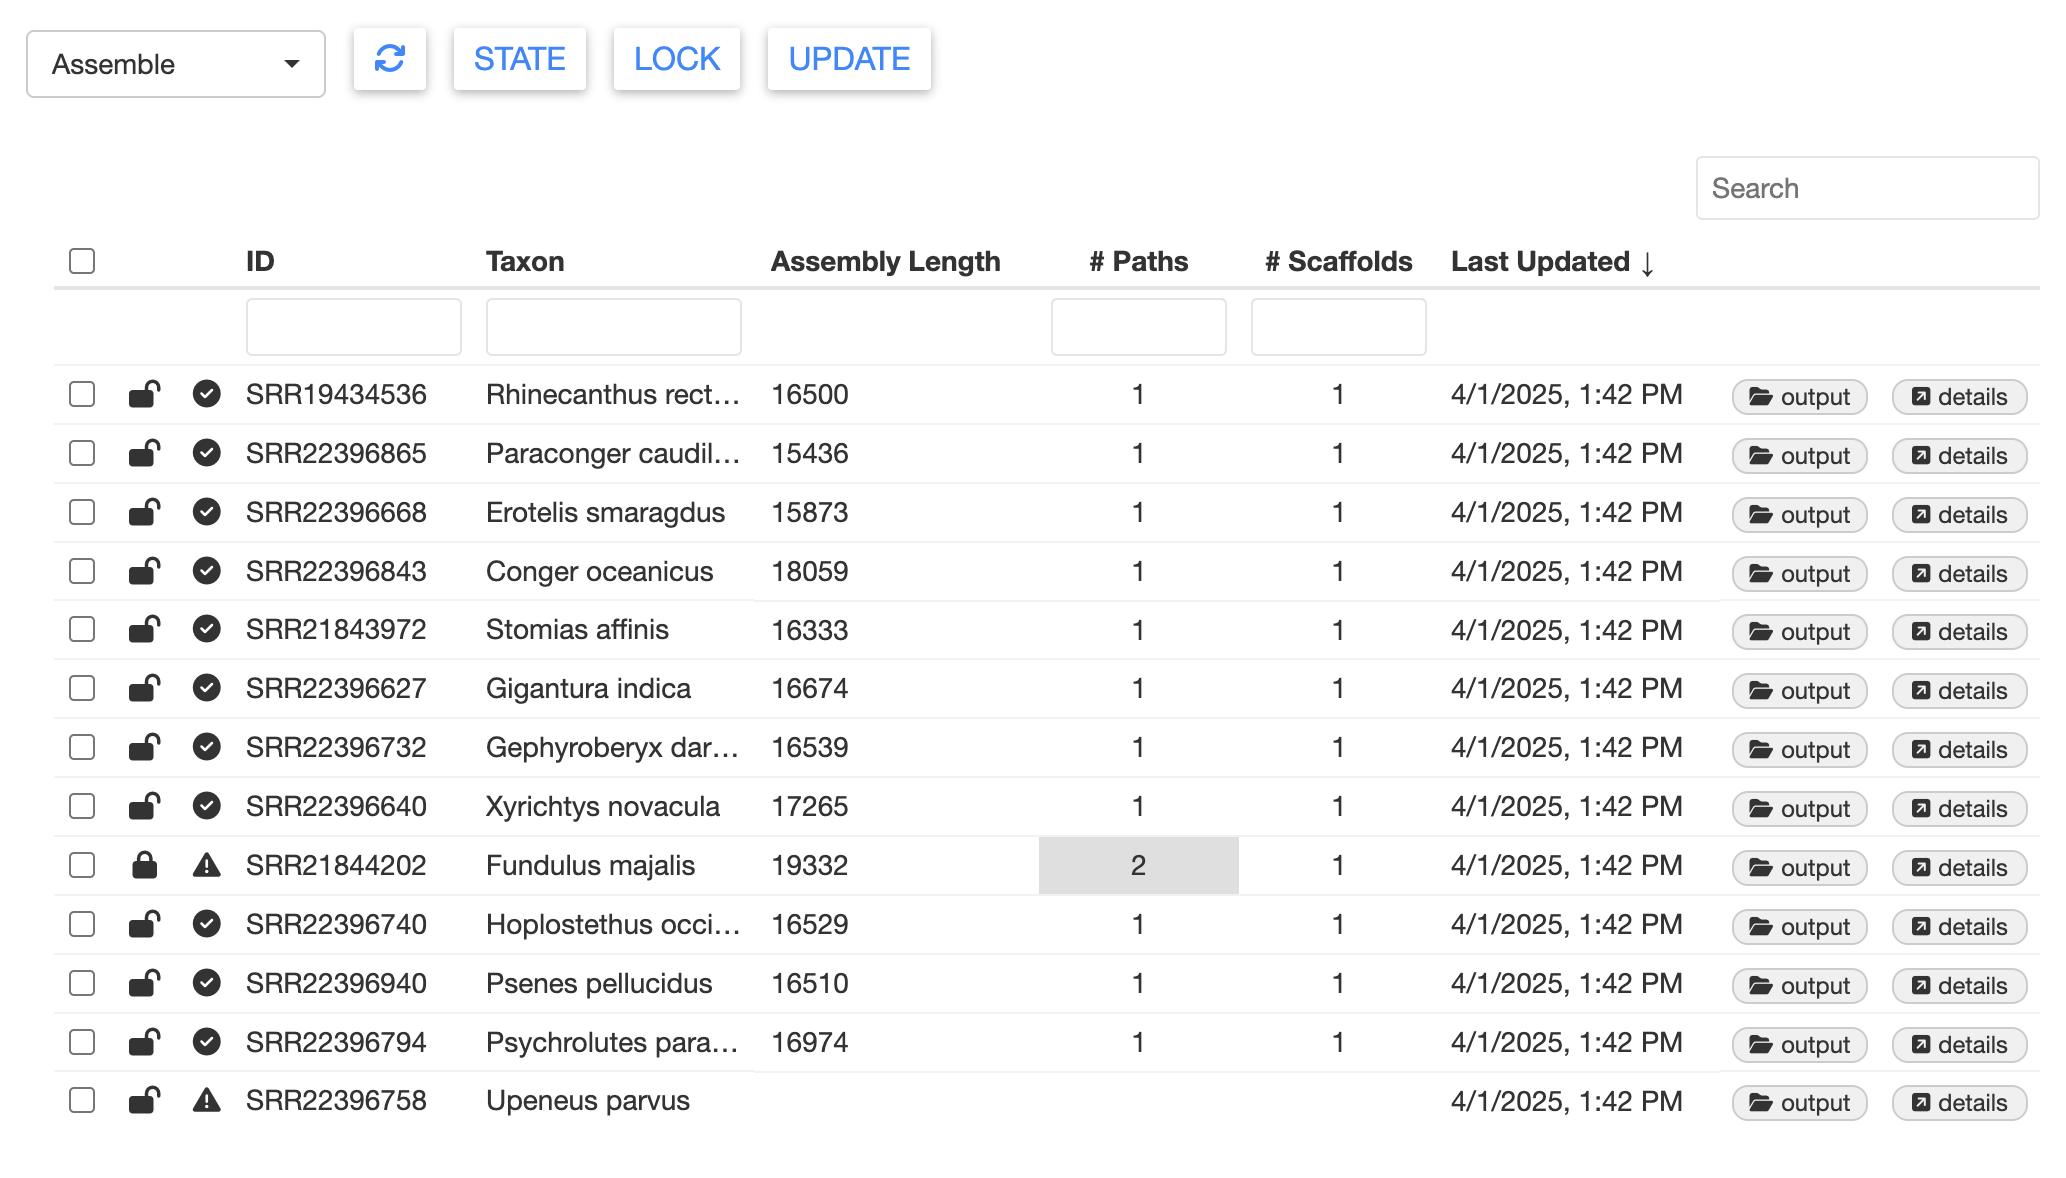Check the row checkbox for Xyrichtys novacula
Viewport: 2066px width, 1178px height.
82,806
